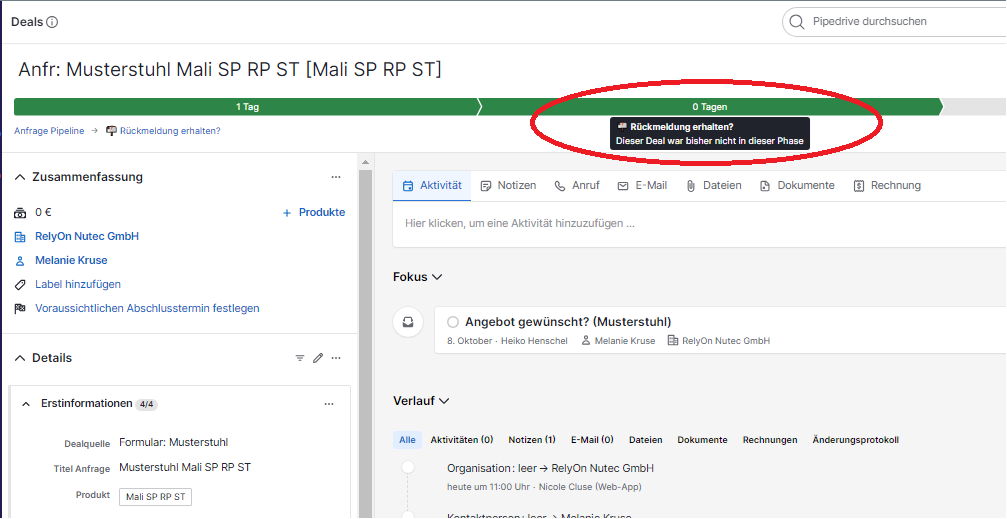Open the Details three-dot menu
The image size is (1007, 519).
[336, 358]
